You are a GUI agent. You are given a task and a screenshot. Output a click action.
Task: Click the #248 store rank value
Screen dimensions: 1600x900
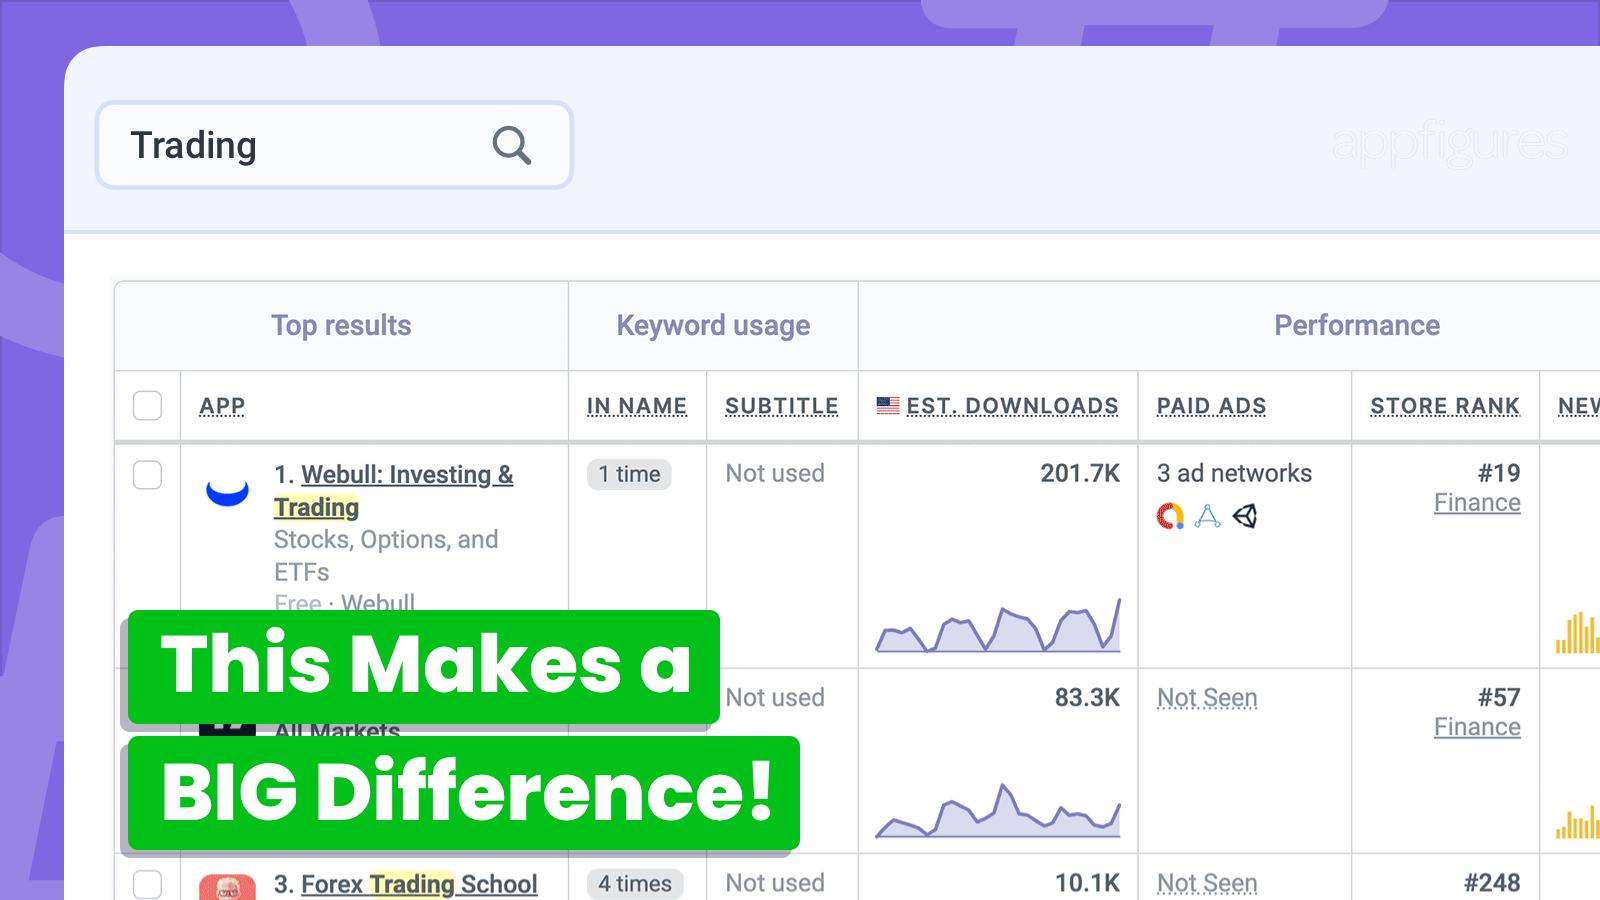[1492, 883]
